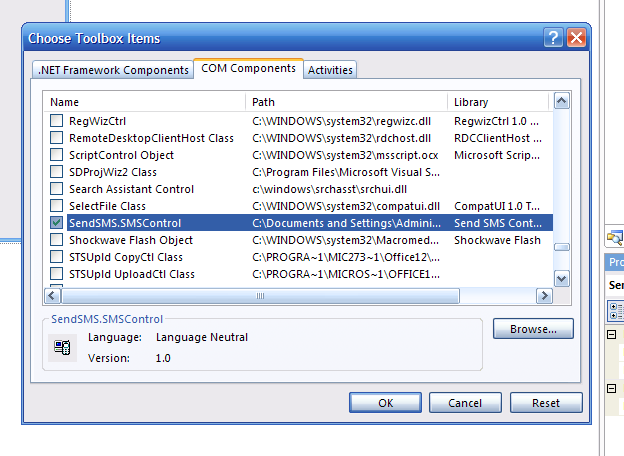This screenshot has height=456, width=624.
Task: Click the Help question mark button
Action: (553, 38)
